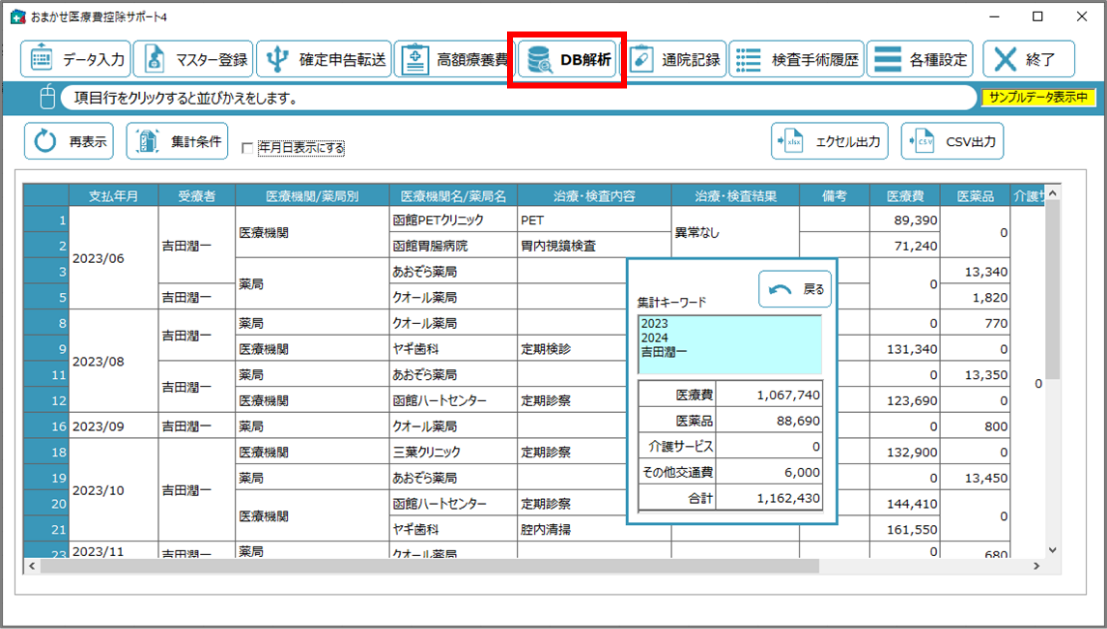The image size is (1107, 629).
Task: Click the horizontal scrollbar right arrow
Action: coord(1036,566)
